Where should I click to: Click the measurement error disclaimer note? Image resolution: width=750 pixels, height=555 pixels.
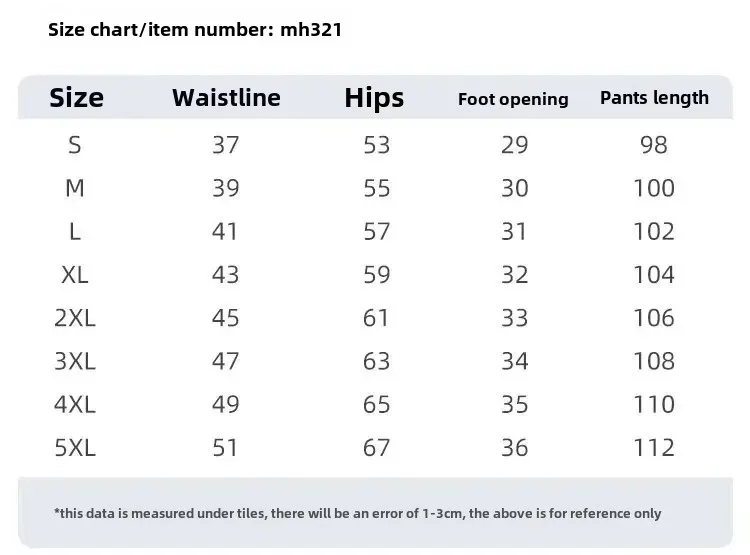click(x=358, y=513)
